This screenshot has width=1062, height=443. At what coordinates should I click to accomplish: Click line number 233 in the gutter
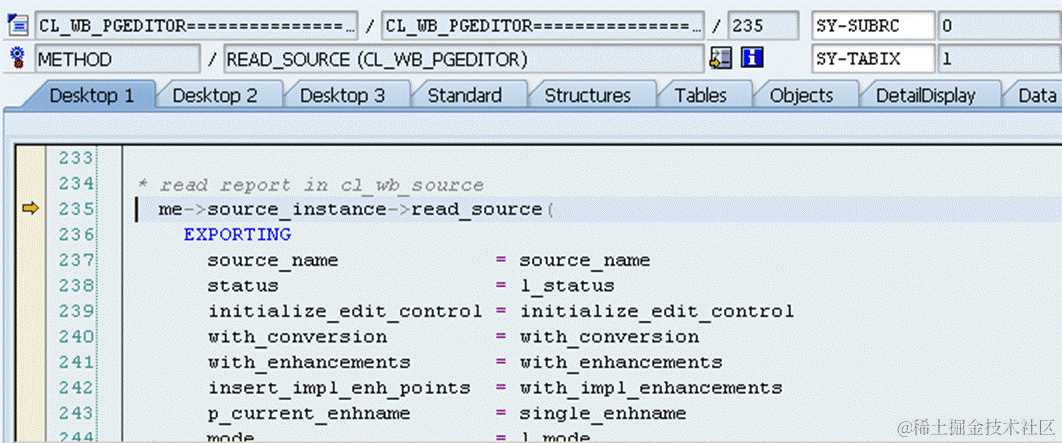75,158
